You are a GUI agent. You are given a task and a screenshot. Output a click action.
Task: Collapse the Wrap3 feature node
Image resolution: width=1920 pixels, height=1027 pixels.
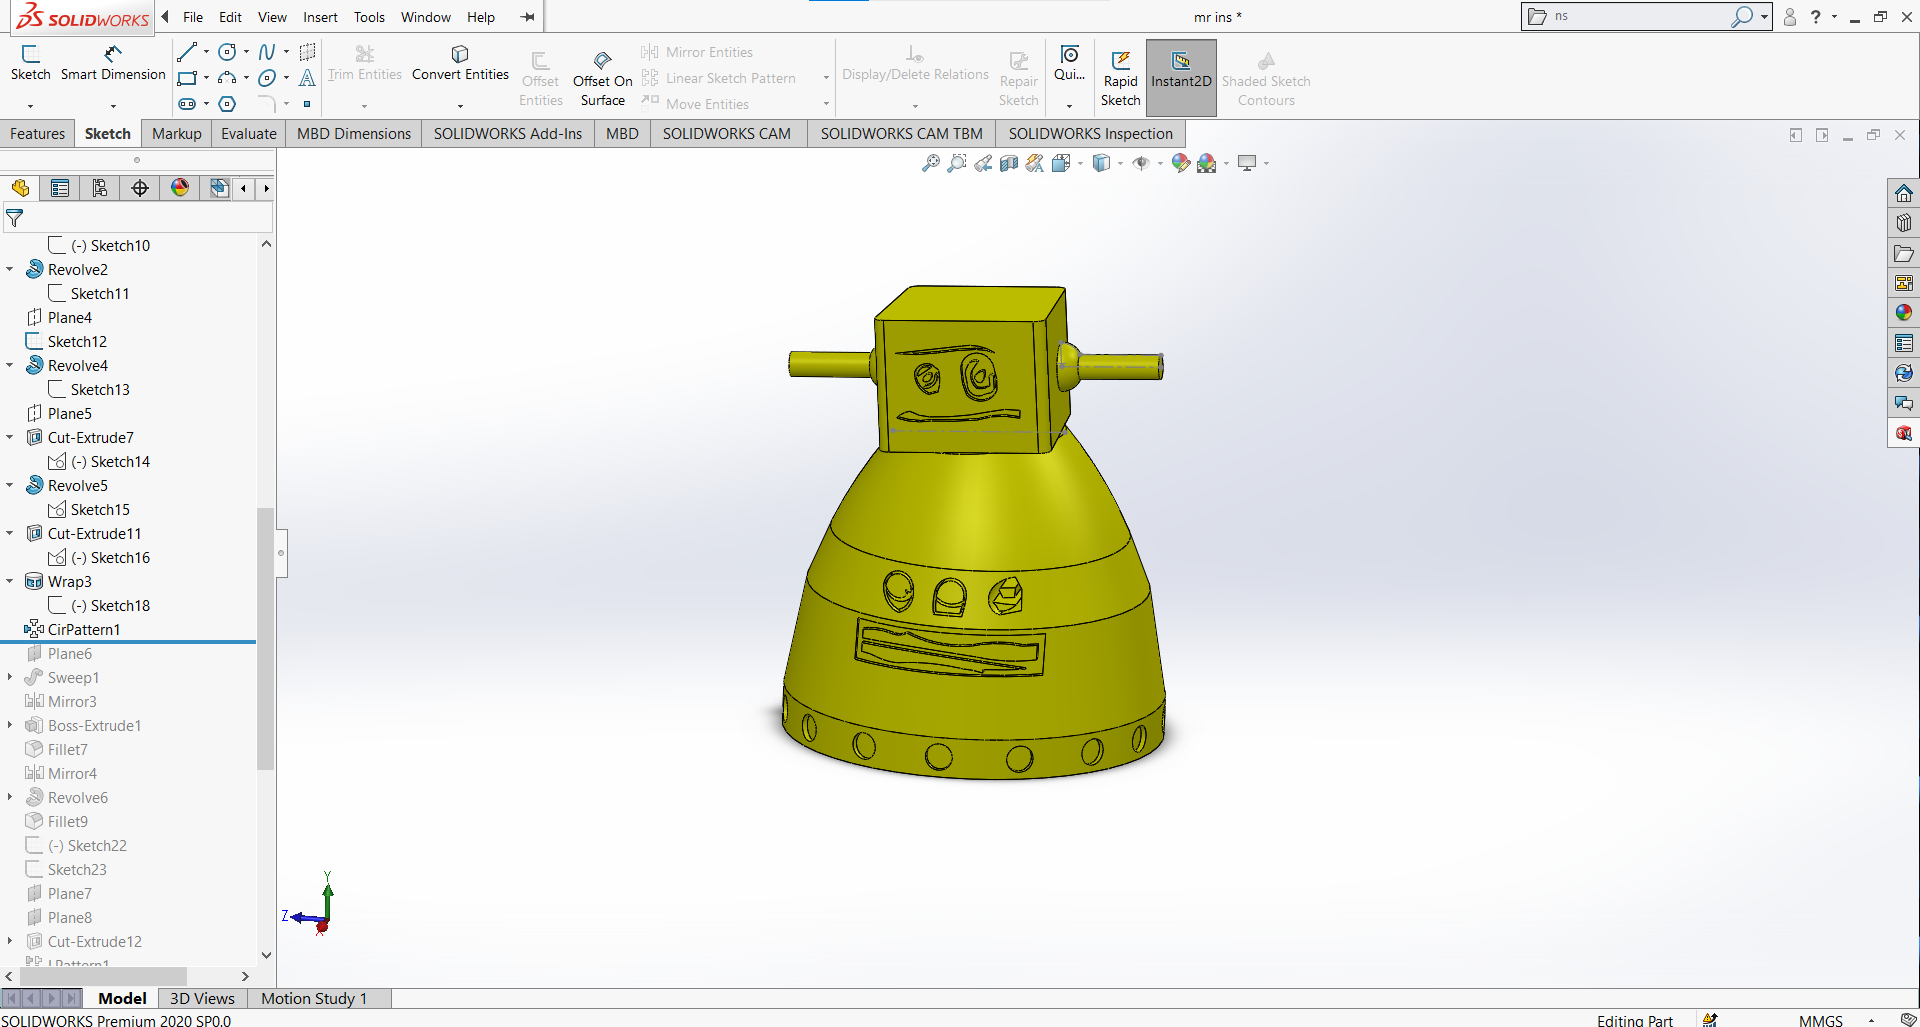(x=10, y=582)
